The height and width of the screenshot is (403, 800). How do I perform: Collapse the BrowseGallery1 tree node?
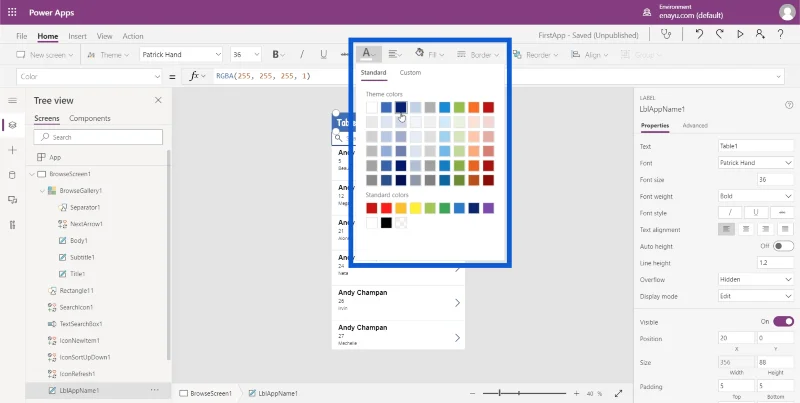coord(42,191)
